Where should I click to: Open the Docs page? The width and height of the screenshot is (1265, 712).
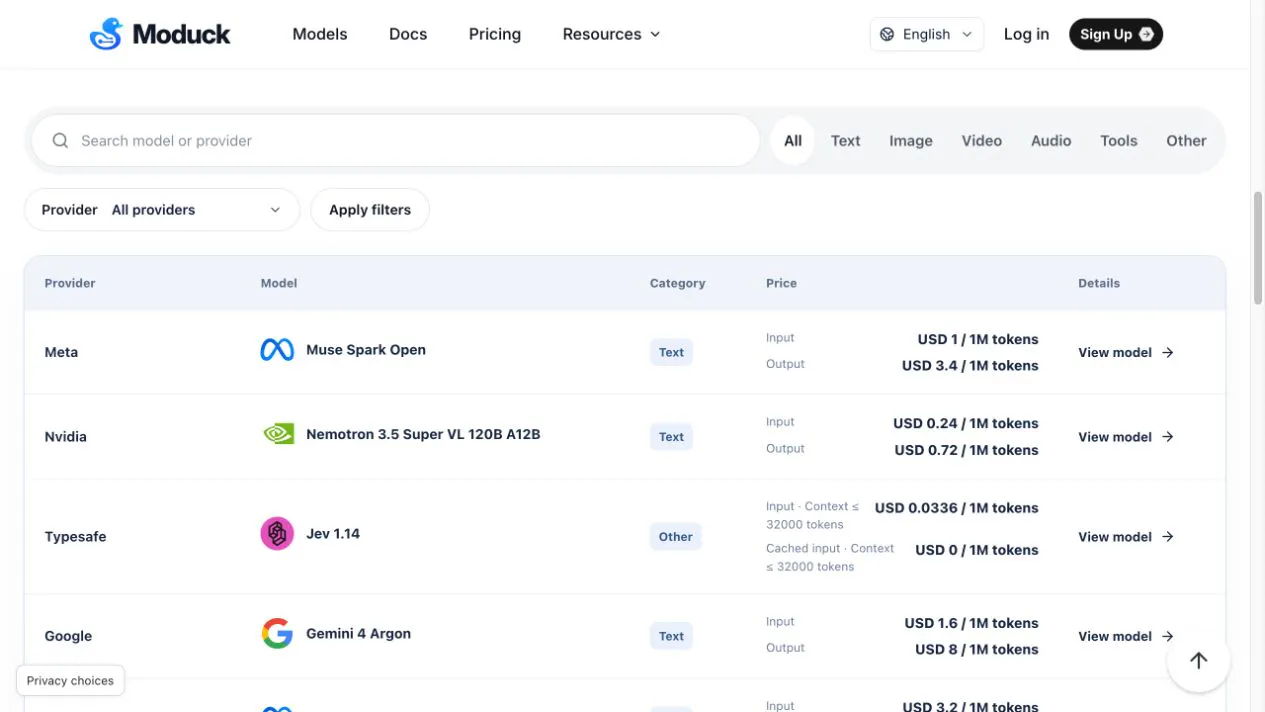pos(408,34)
